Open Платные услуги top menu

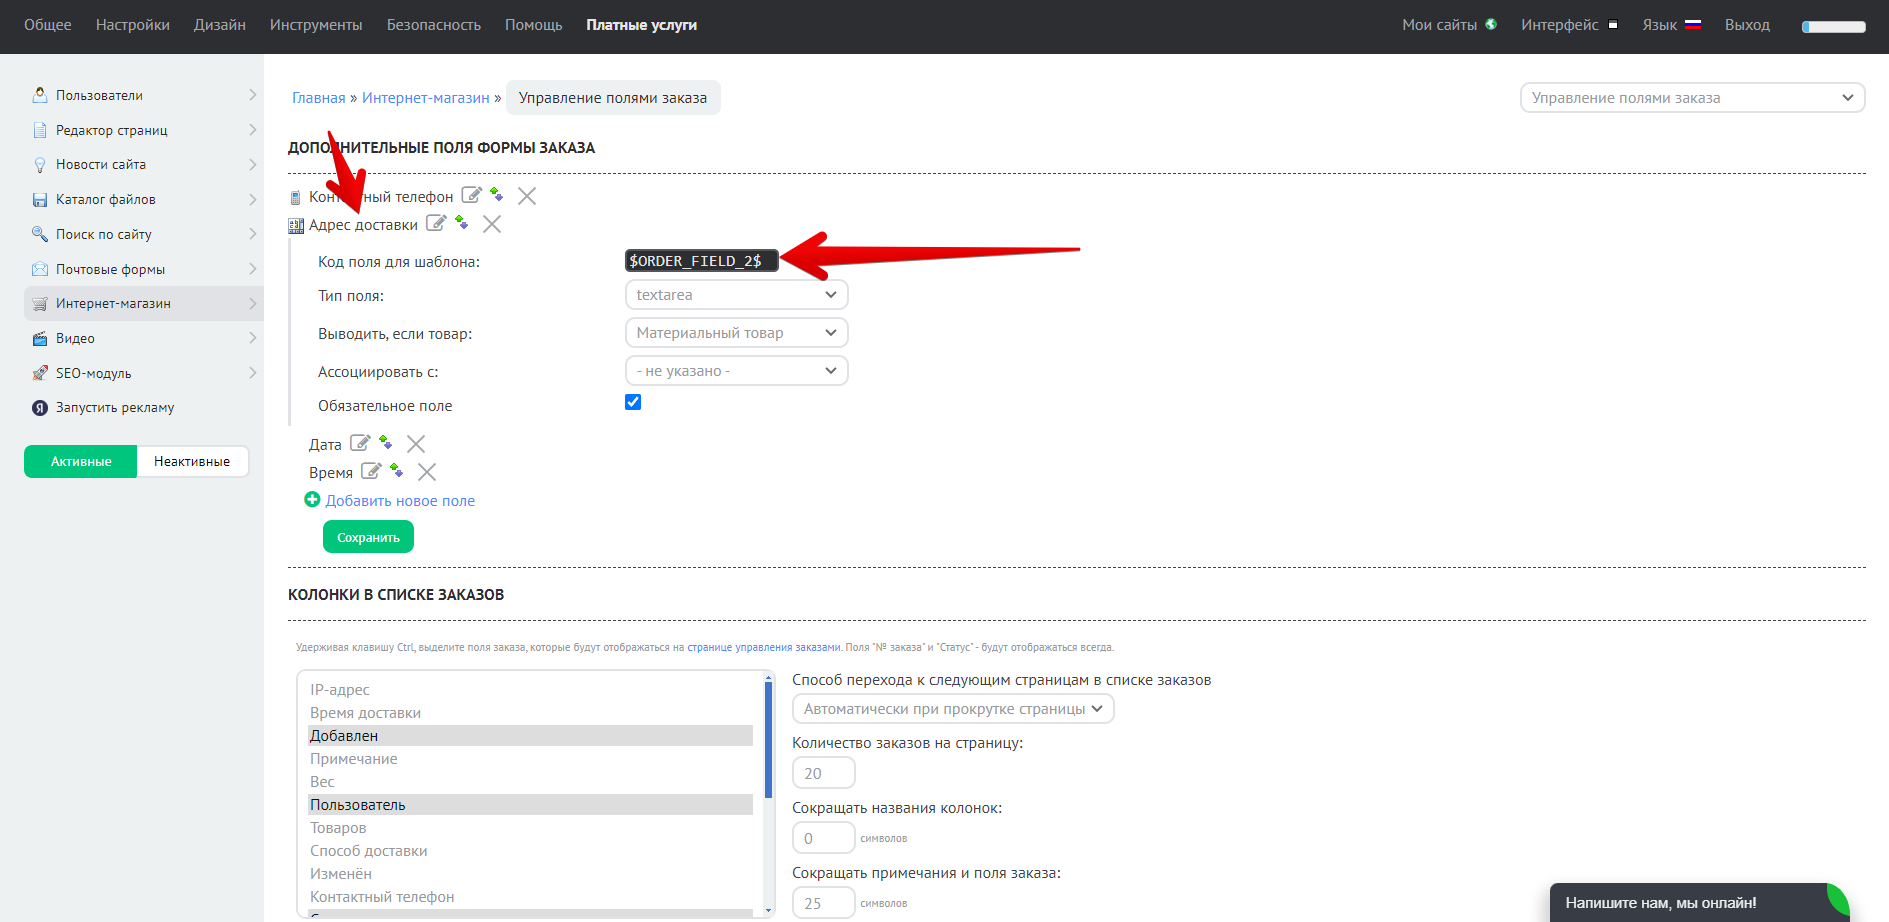coord(641,25)
